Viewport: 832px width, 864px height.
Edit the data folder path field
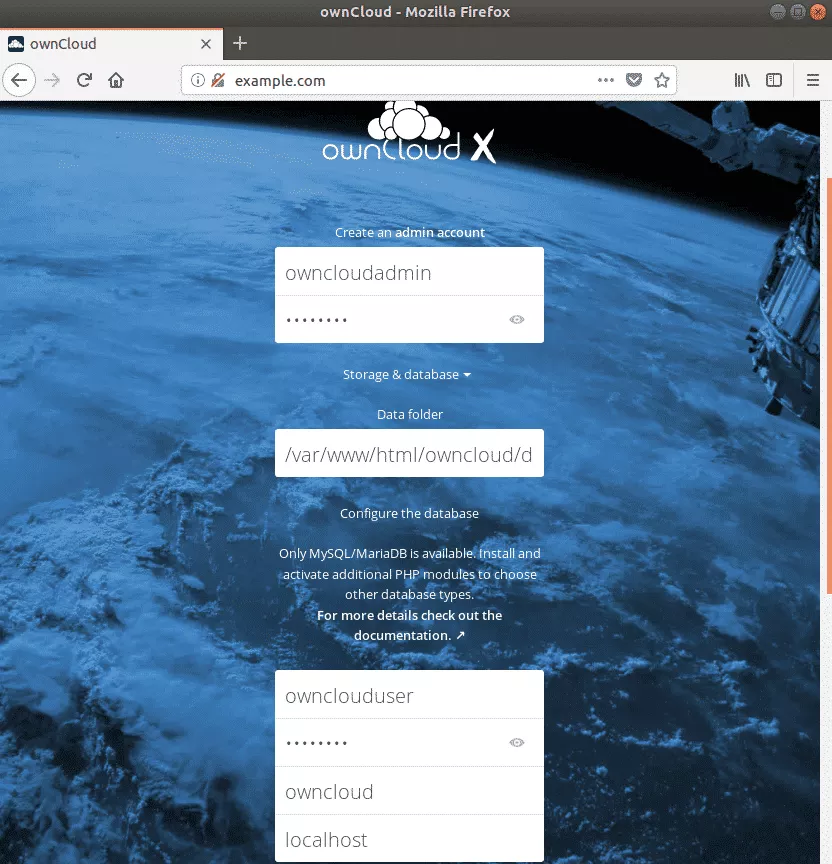click(x=409, y=453)
